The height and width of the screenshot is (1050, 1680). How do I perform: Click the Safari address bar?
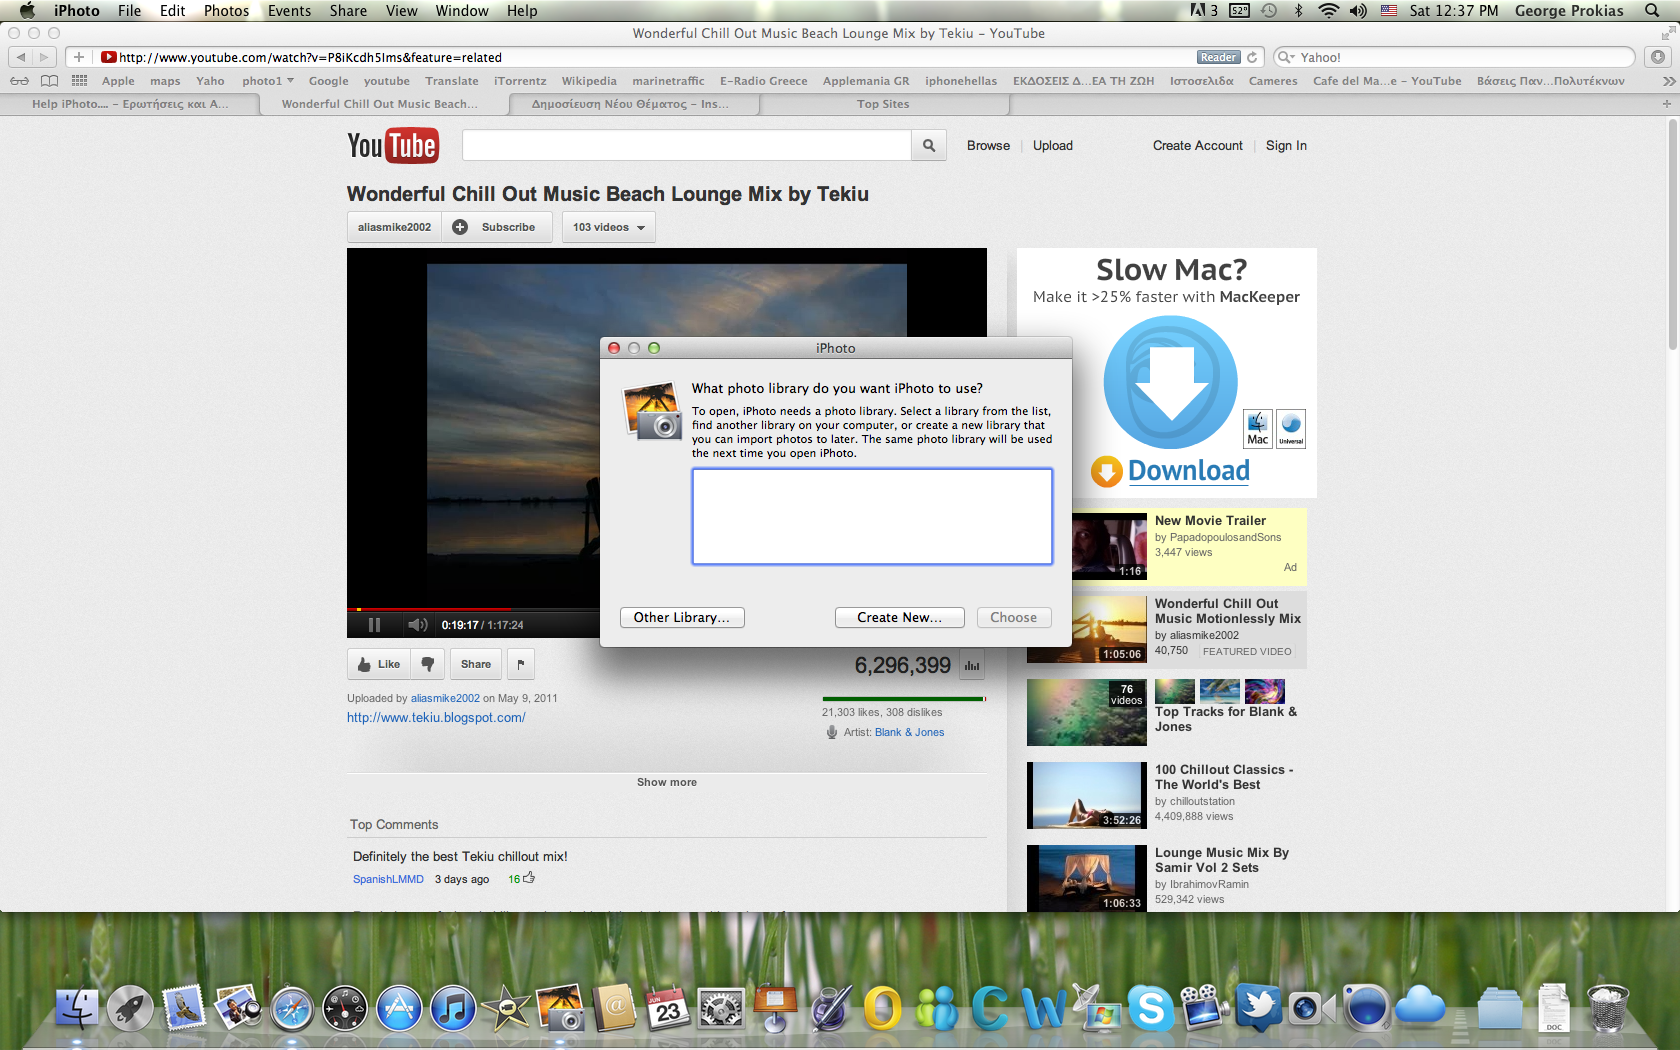point(657,57)
